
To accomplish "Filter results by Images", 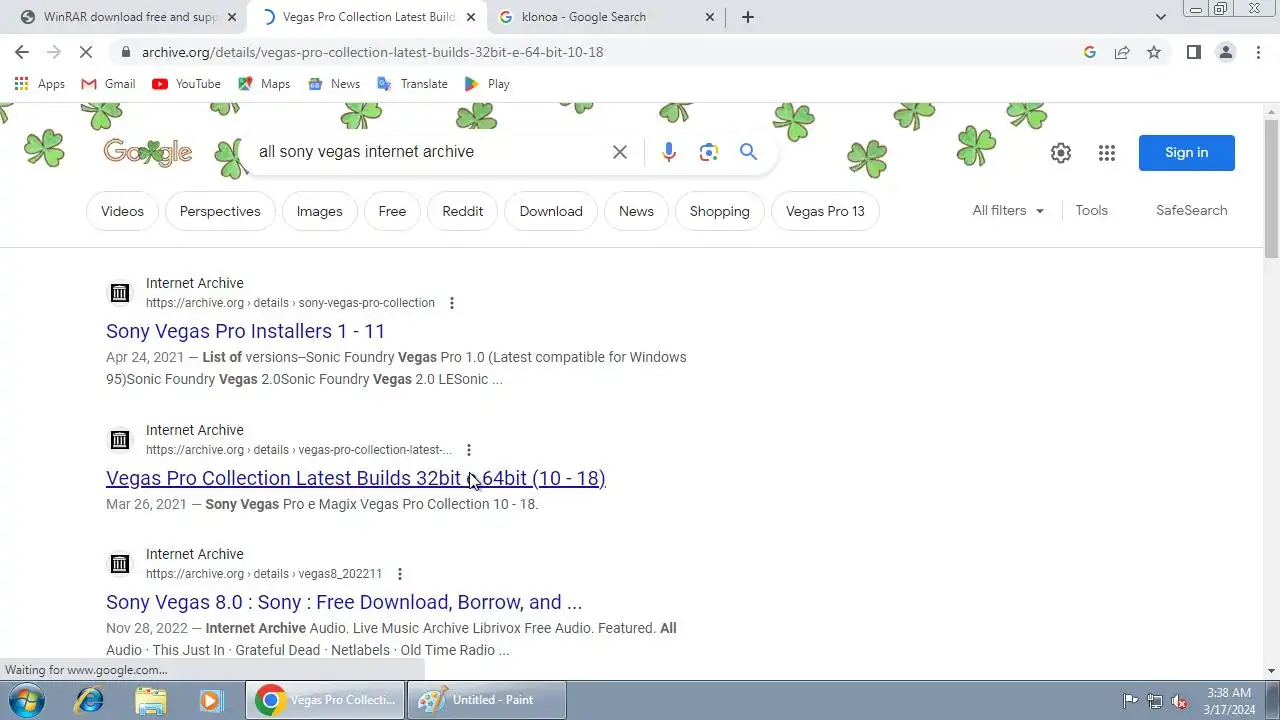I will point(320,211).
